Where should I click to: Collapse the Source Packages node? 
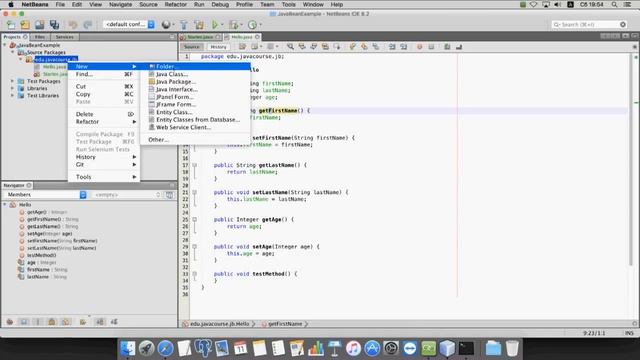(13, 52)
